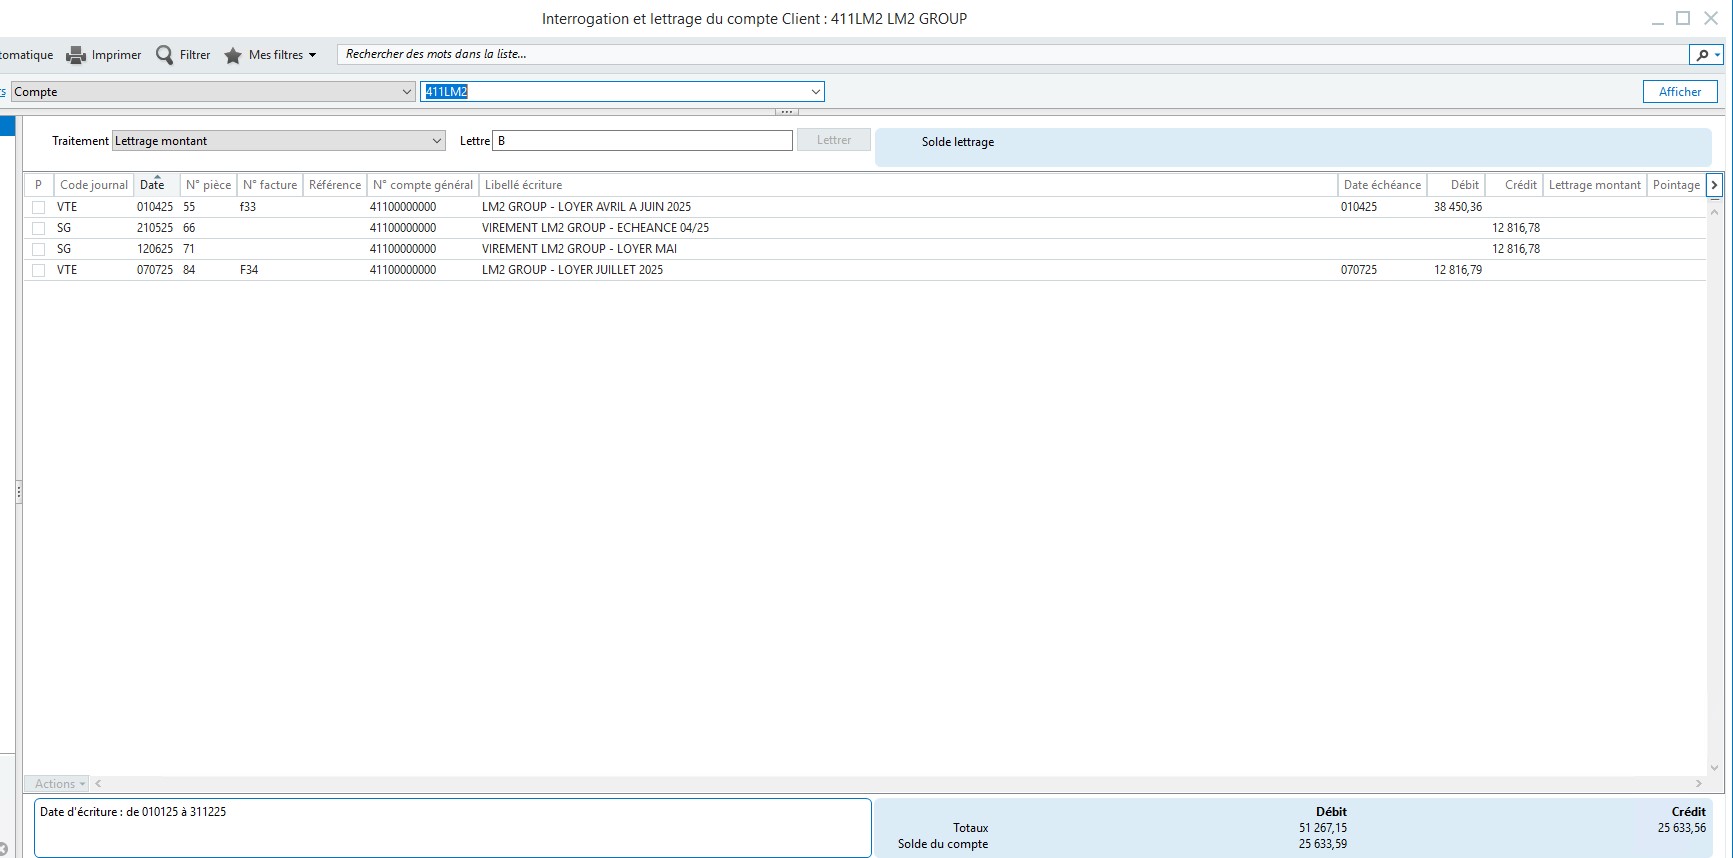Open the Traitement Lettrage montant dropdown
Image resolution: width=1733 pixels, height=858 pixels.
[437, 141]
